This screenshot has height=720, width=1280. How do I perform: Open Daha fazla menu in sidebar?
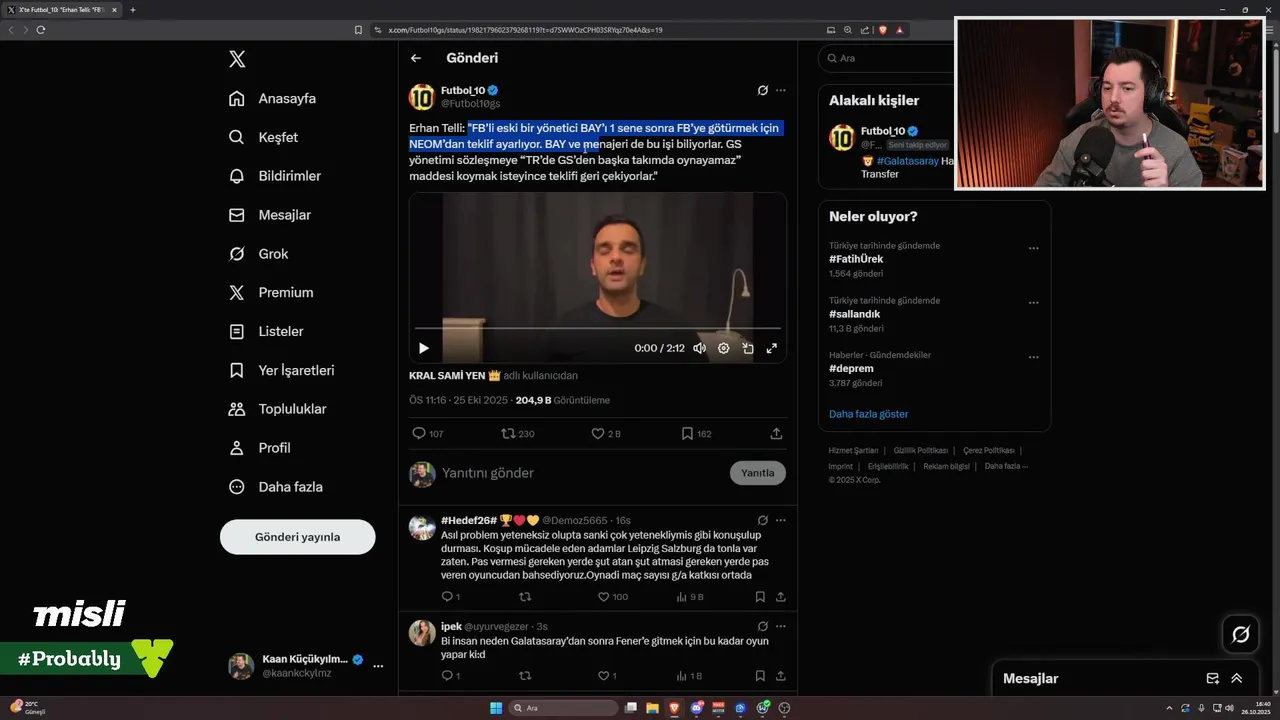(x=275, y=487)
